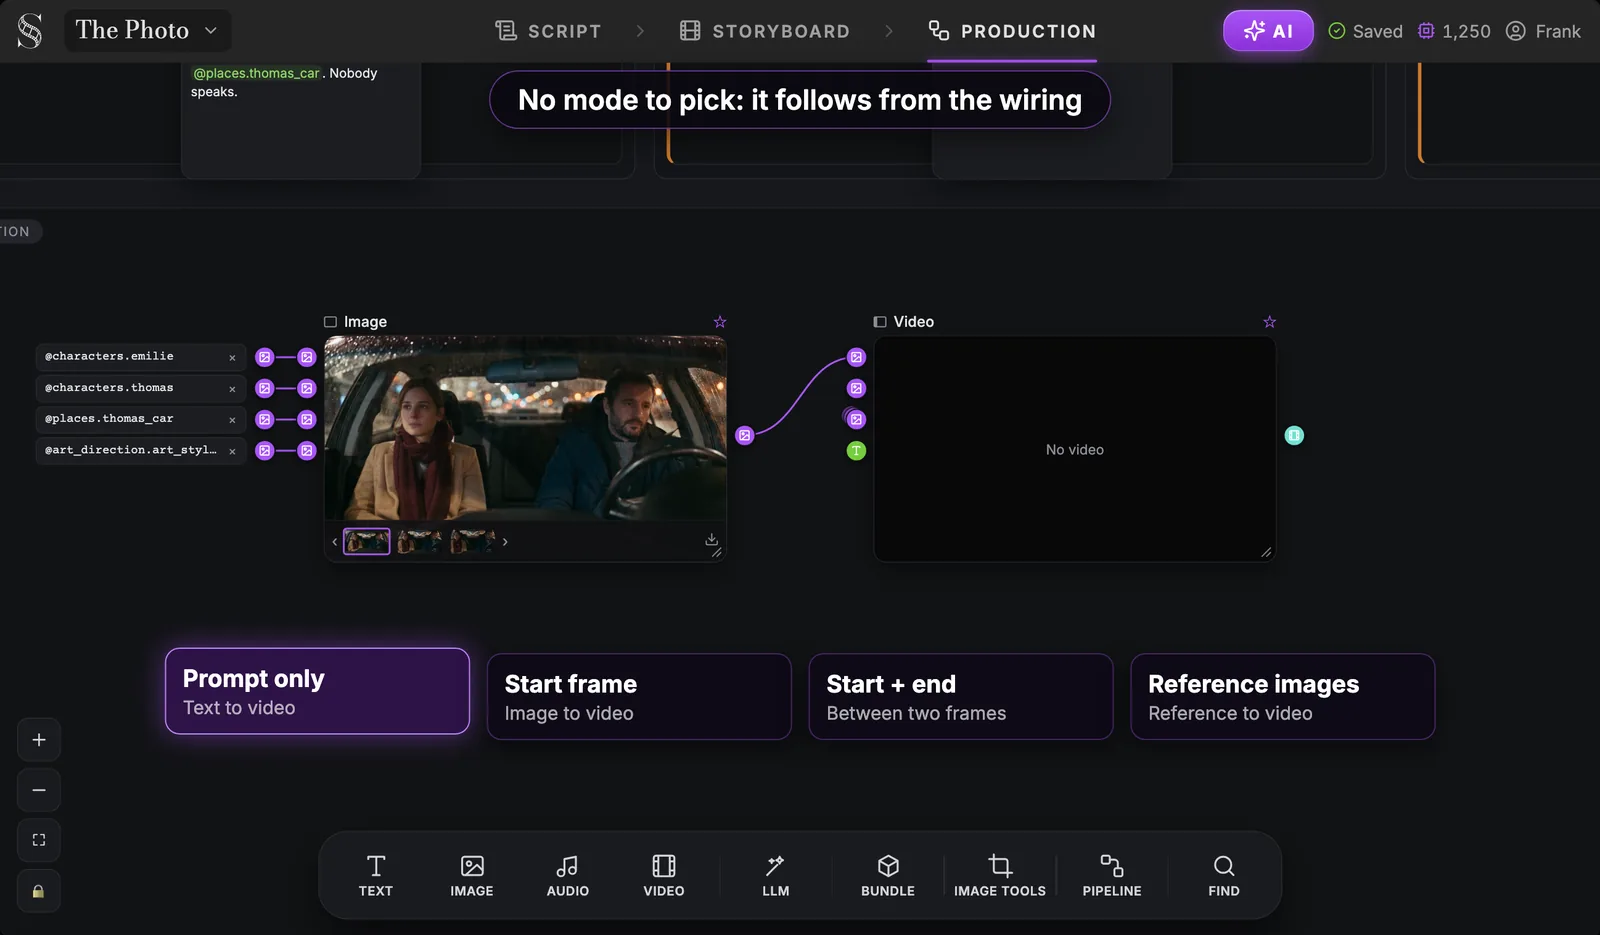This screenshot has height=935, width=1600.
Task: Select the third generated image thumbnail
Action: click(473, 541)
